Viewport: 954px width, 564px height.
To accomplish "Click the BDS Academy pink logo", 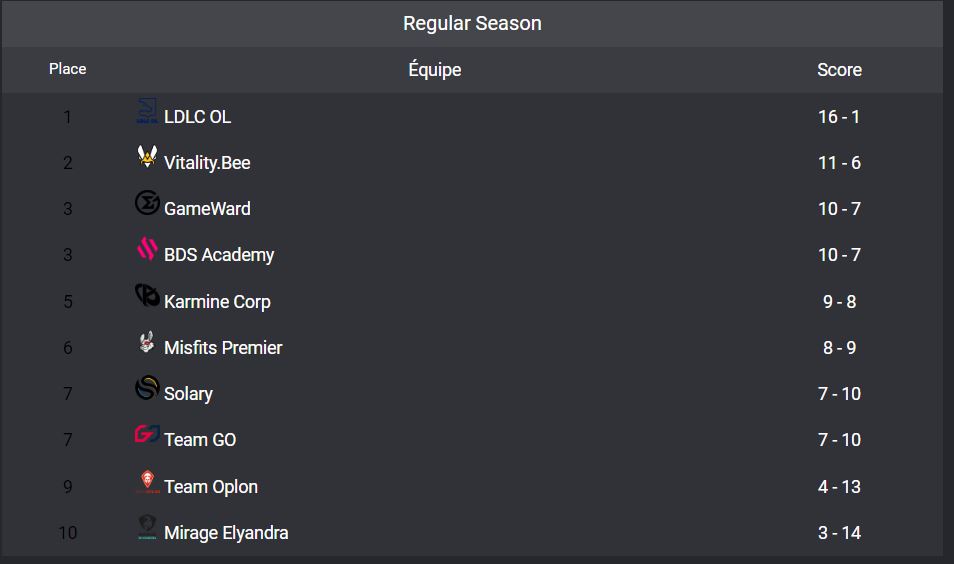I will 147,250.
